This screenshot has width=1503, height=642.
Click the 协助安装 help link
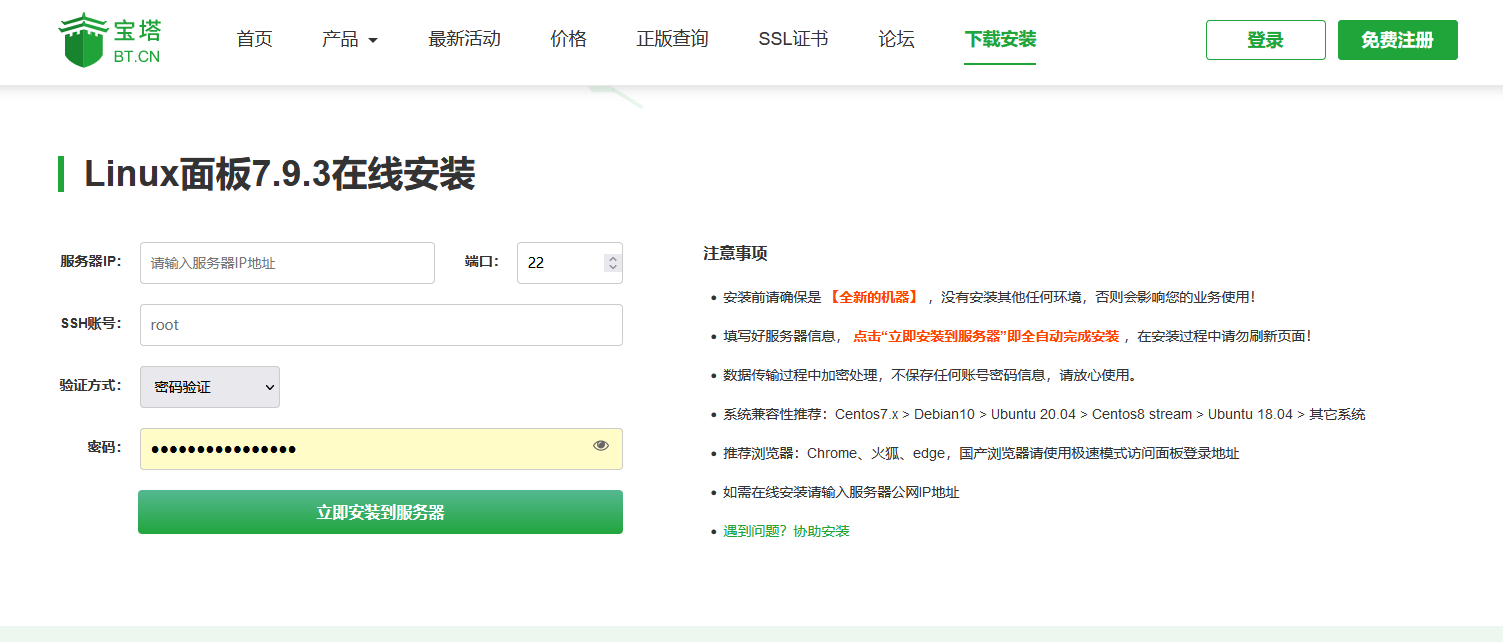822,531
